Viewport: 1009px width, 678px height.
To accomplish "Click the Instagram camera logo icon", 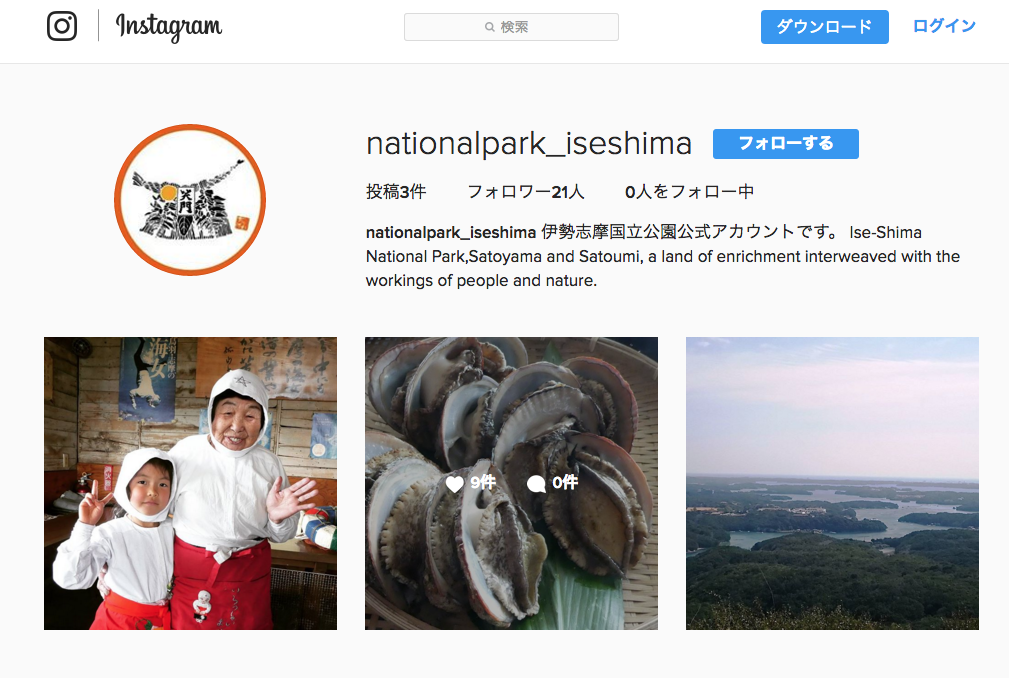I will coord(62,26).
